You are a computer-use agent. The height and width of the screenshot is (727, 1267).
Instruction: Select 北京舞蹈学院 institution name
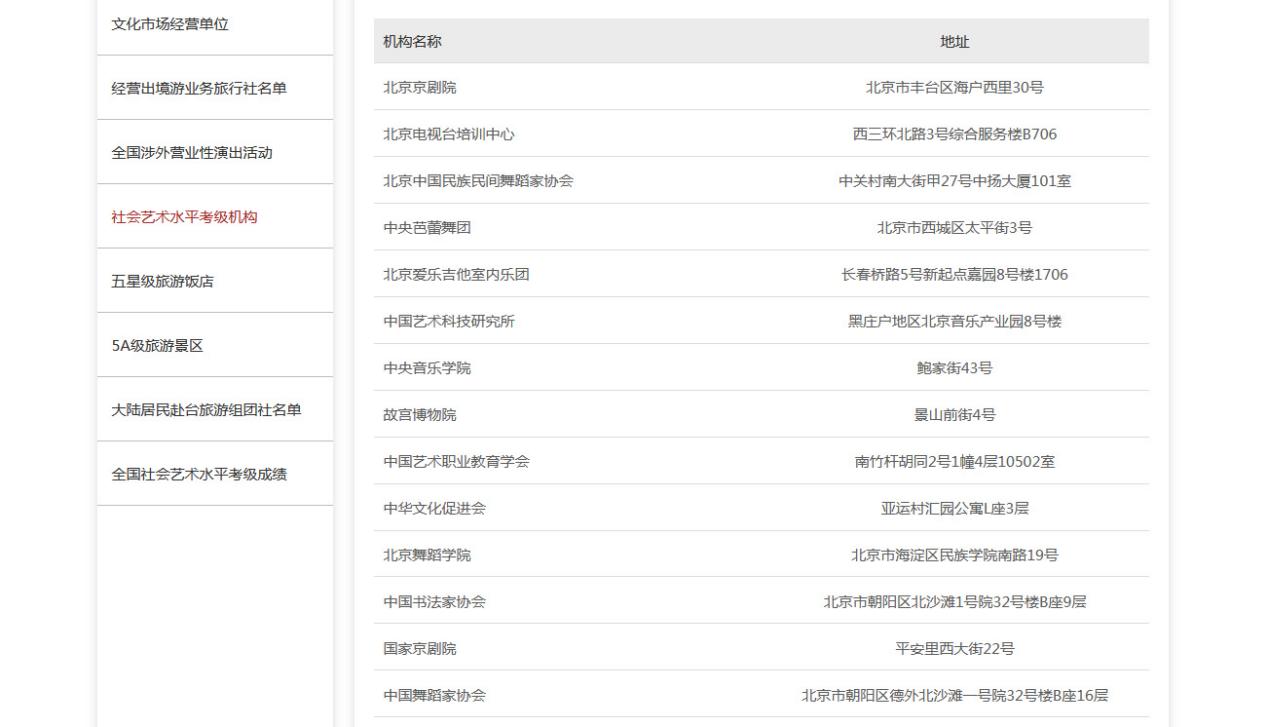427,555
